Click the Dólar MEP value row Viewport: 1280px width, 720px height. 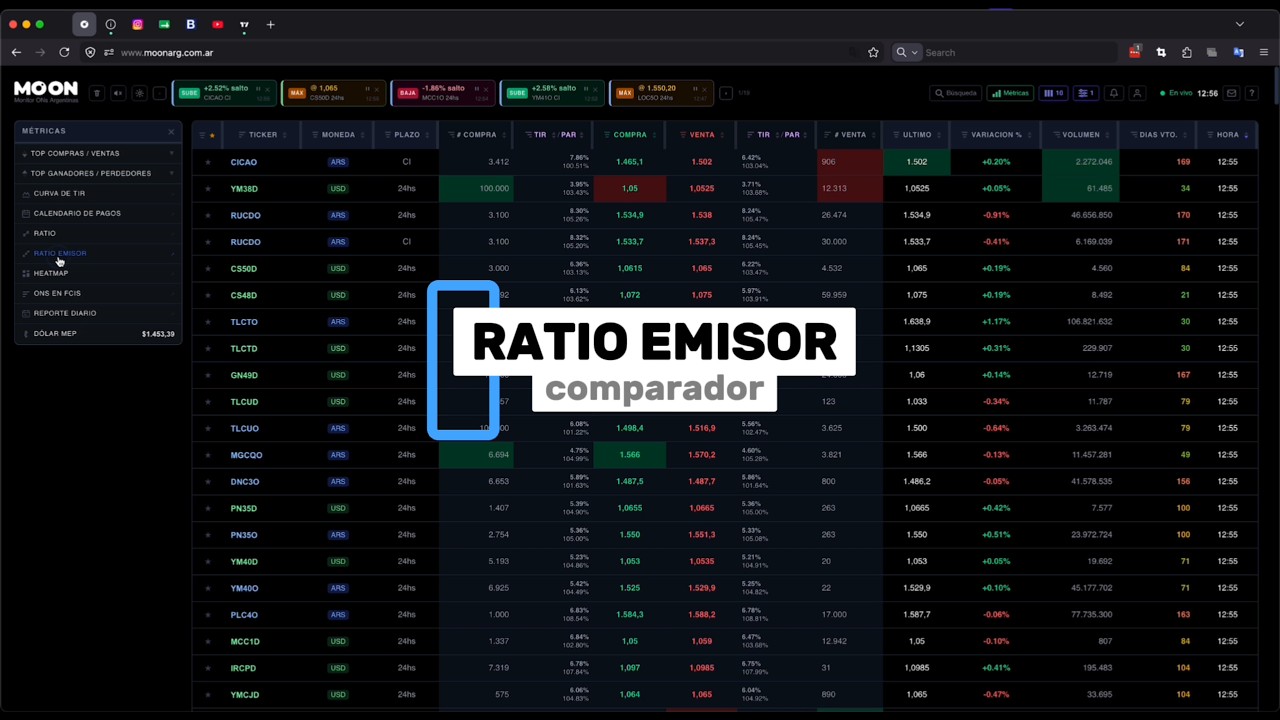[98, 333]
